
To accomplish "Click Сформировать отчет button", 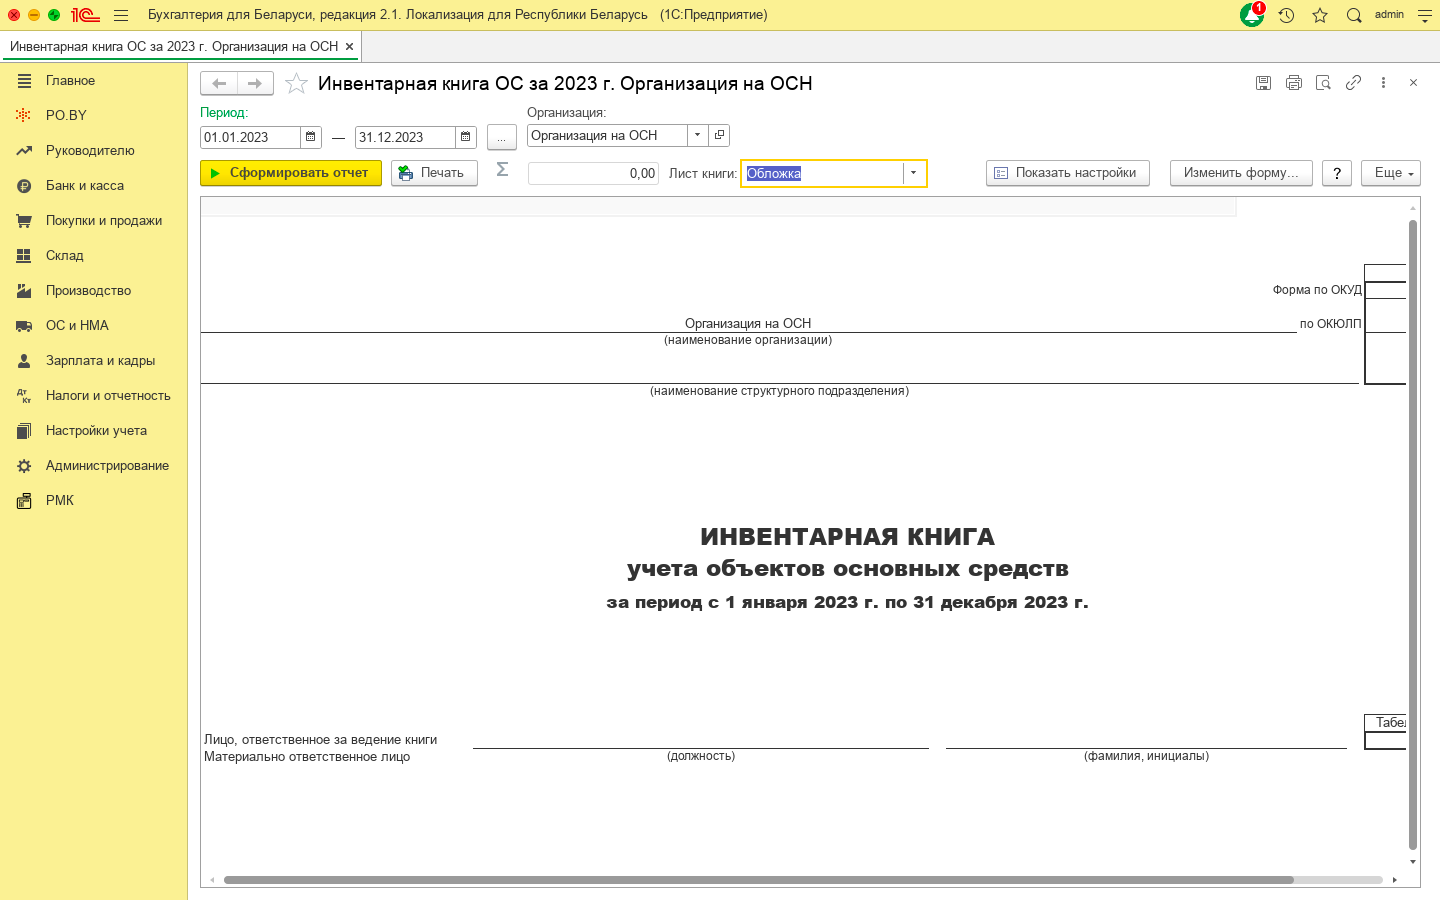I will tap(290, 173).
